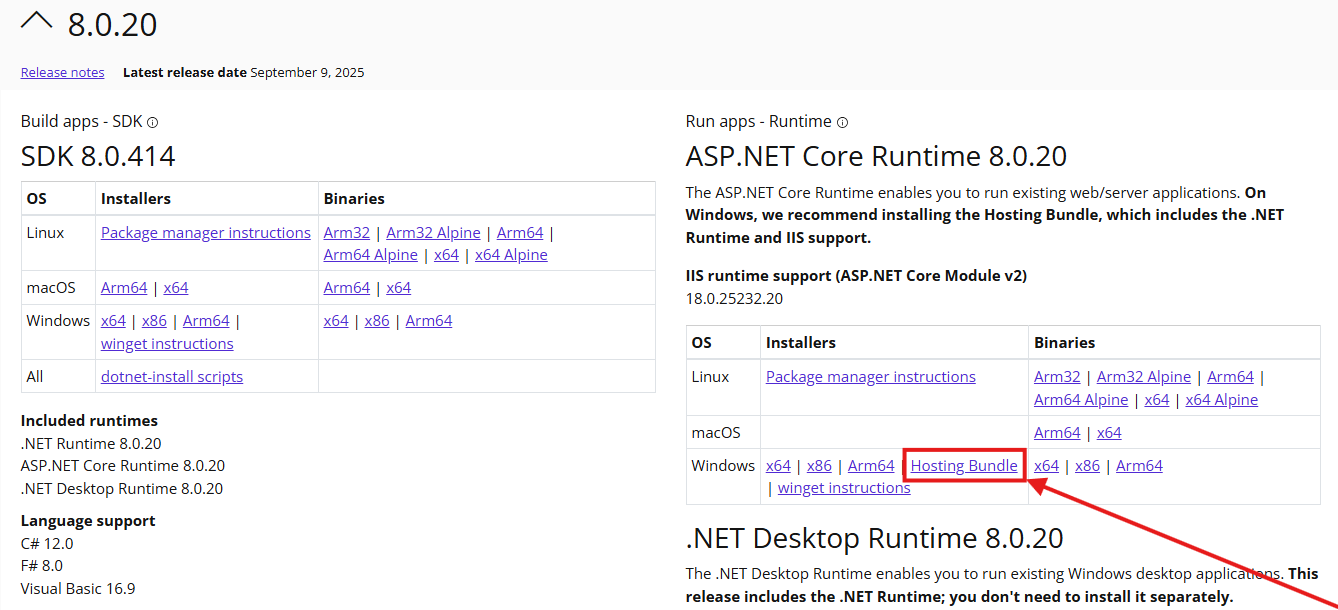Download SDK Linux Arm32 Alpine binary
The height and width of the screenshot is (610, 1338).
tap(433, 232)
